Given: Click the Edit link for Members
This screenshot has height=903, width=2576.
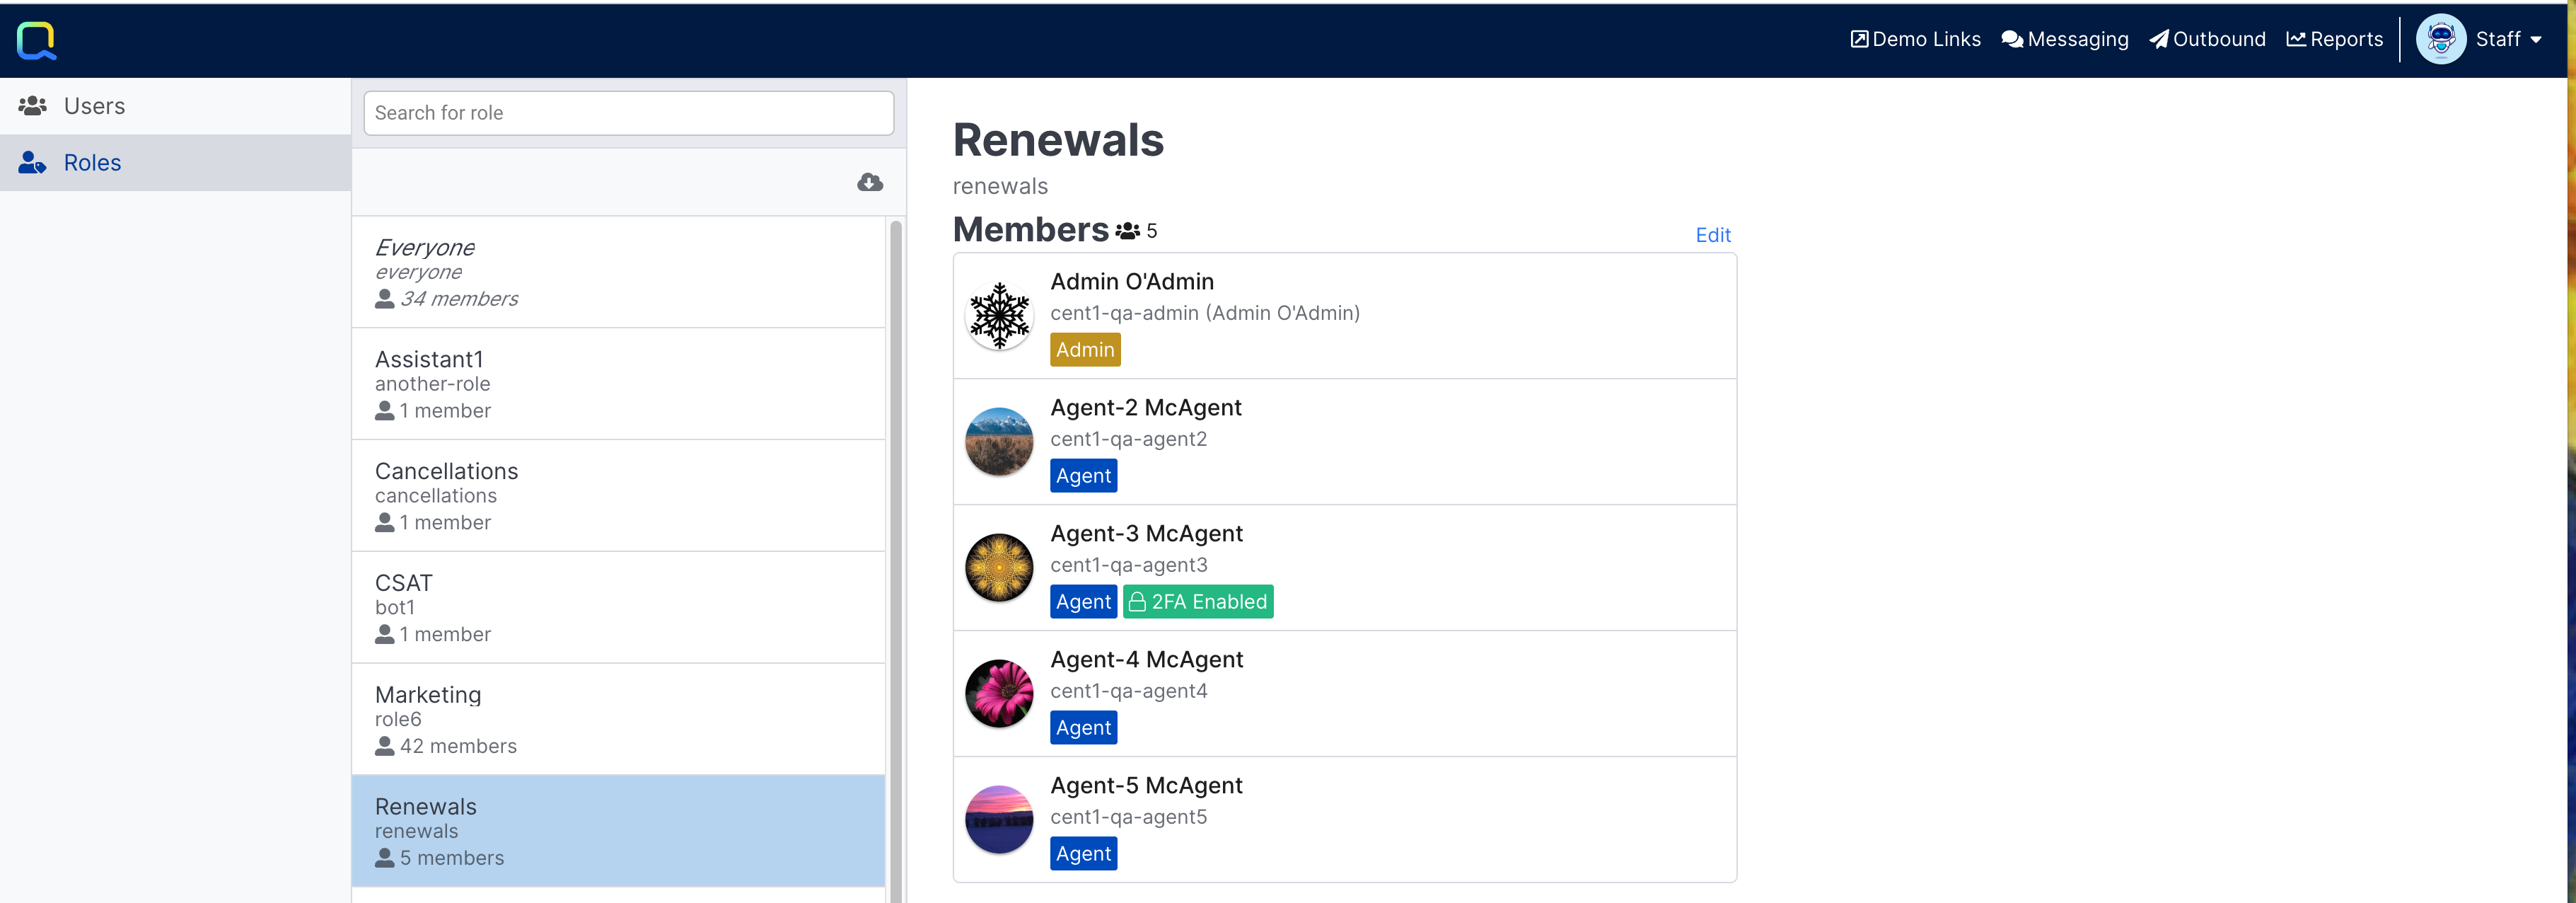Looking at the screenshot, I should click(1712, 235).
